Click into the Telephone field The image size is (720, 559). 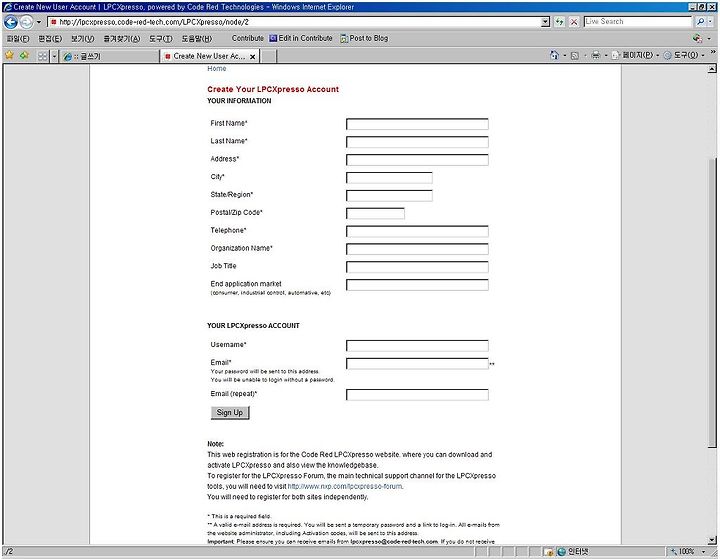click(417, 231)
